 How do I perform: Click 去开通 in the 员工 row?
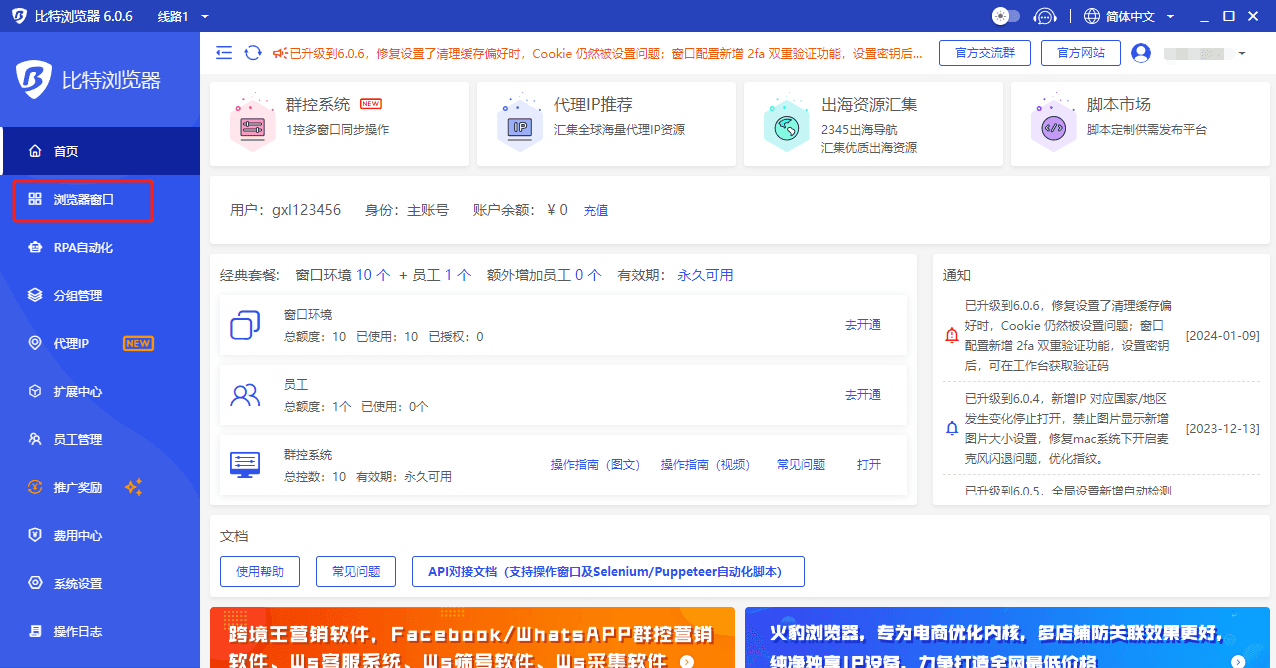pos(863,395)
